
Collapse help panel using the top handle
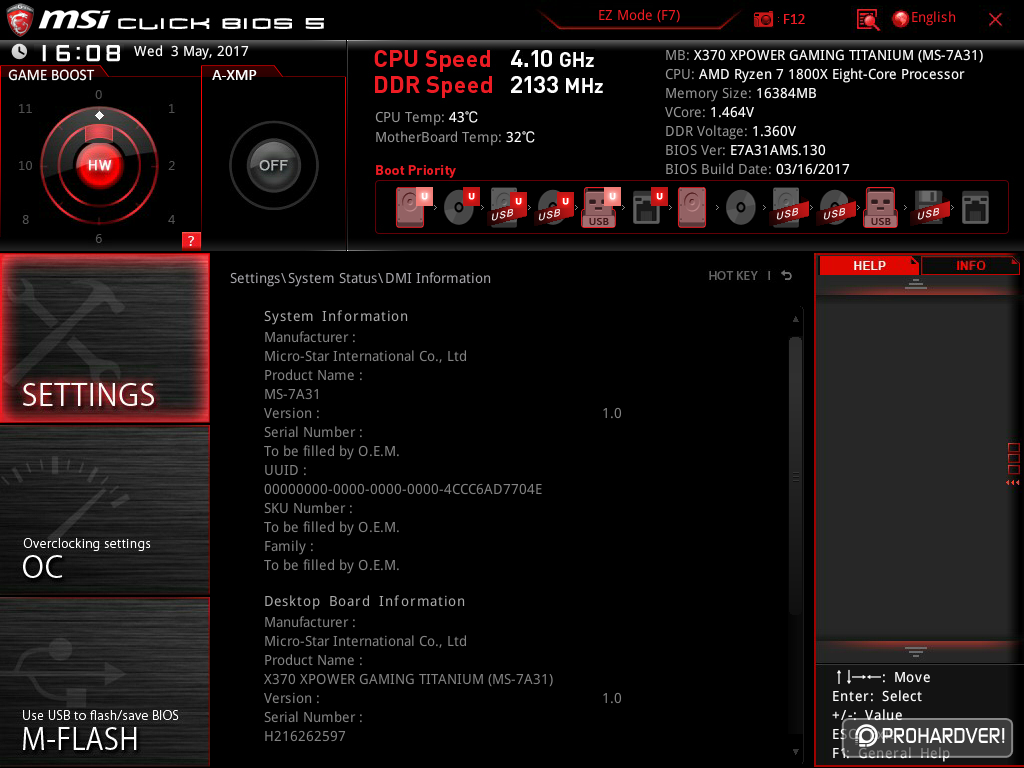pos(916,284)
